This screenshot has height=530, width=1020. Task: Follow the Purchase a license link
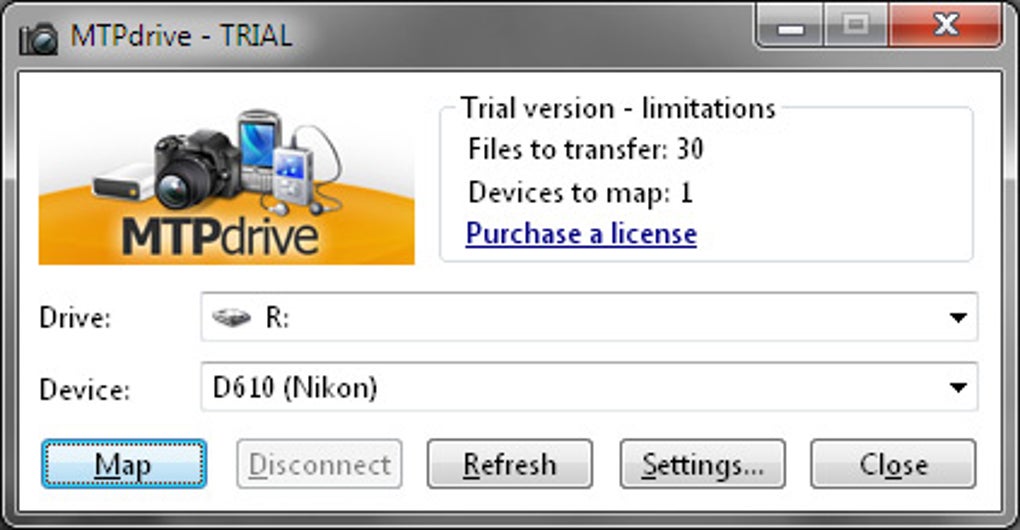(581, 233)
